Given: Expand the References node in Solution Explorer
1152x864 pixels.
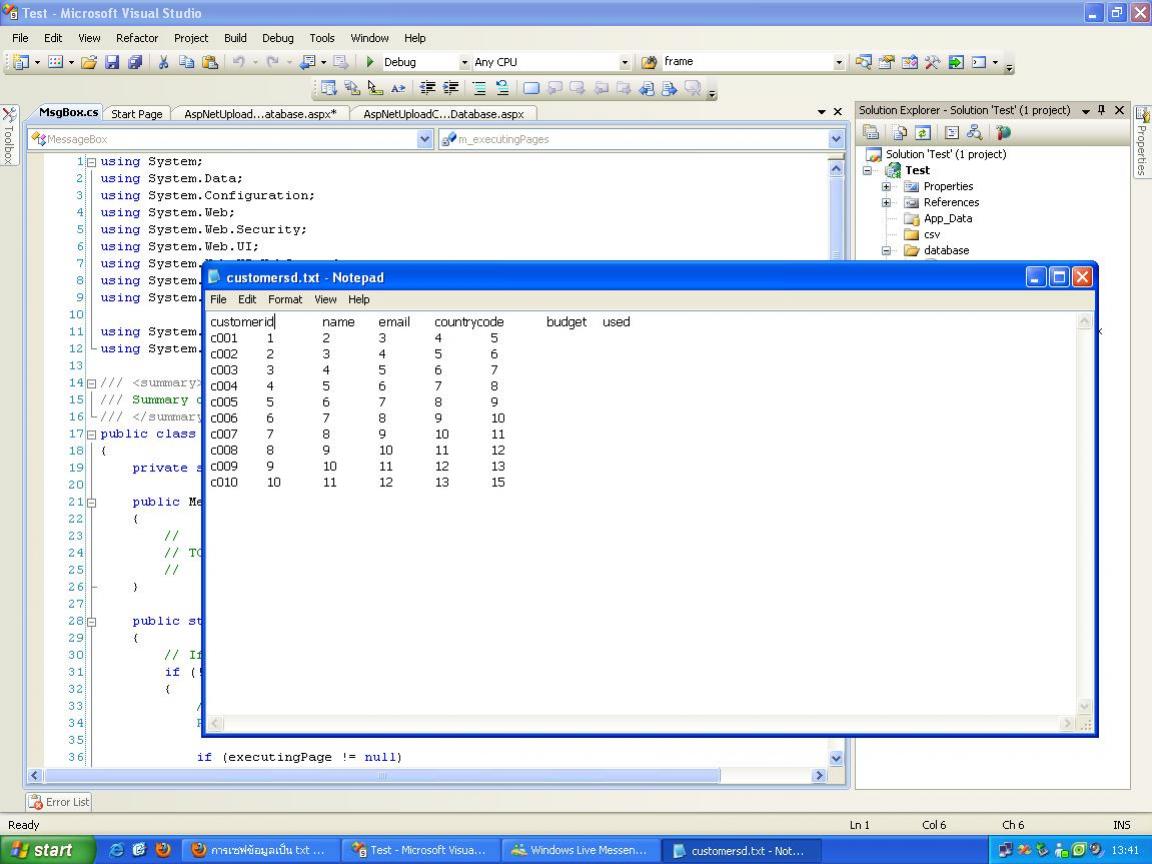Looking at the screenshot, I should click(x=886, y=202).
